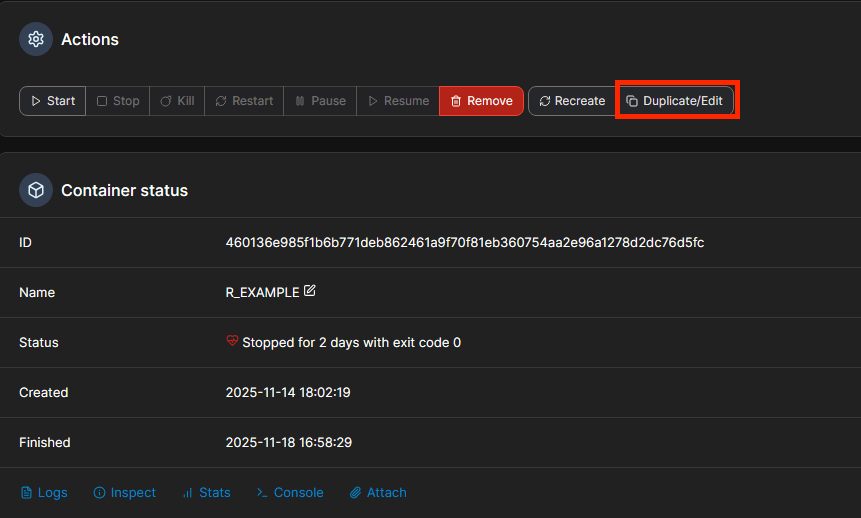Start the container
Image resolution: width=861 pixels, height=518 pixels.
[x=53, y=101]
